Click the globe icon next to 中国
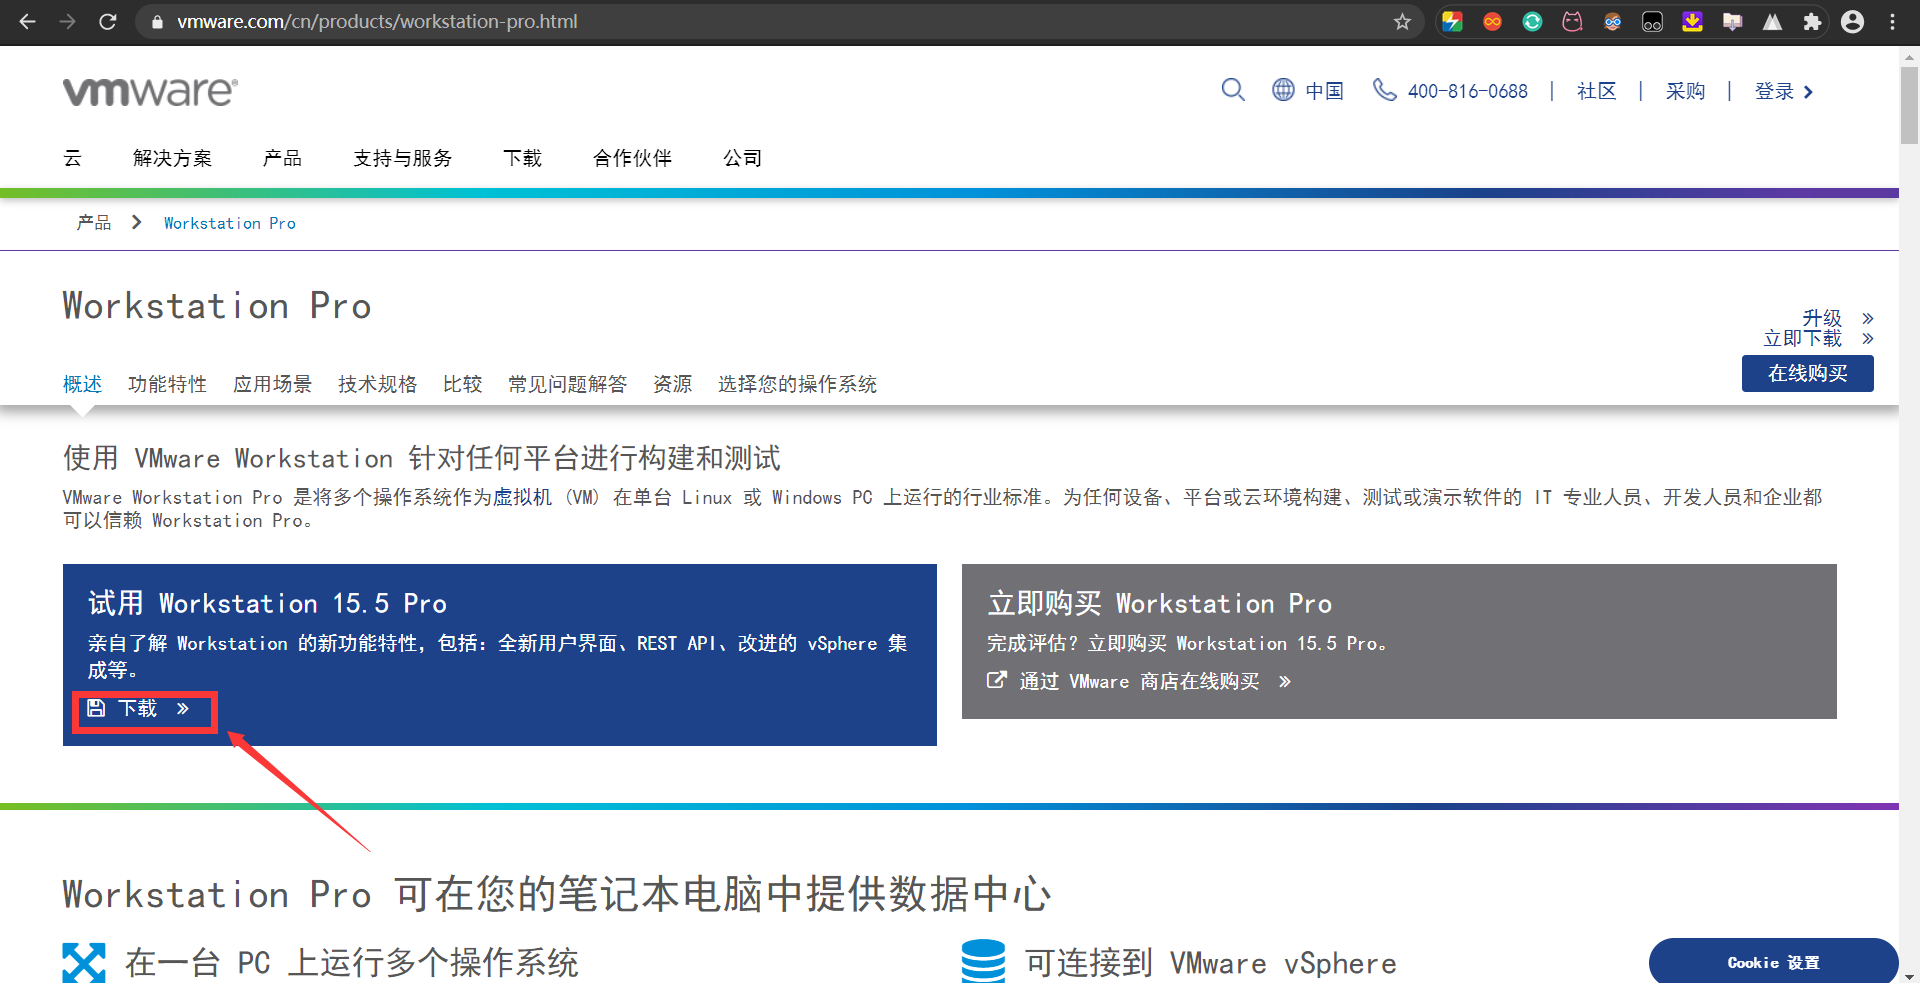The width and height of the screenshot is (1920, 983). 1284,90
